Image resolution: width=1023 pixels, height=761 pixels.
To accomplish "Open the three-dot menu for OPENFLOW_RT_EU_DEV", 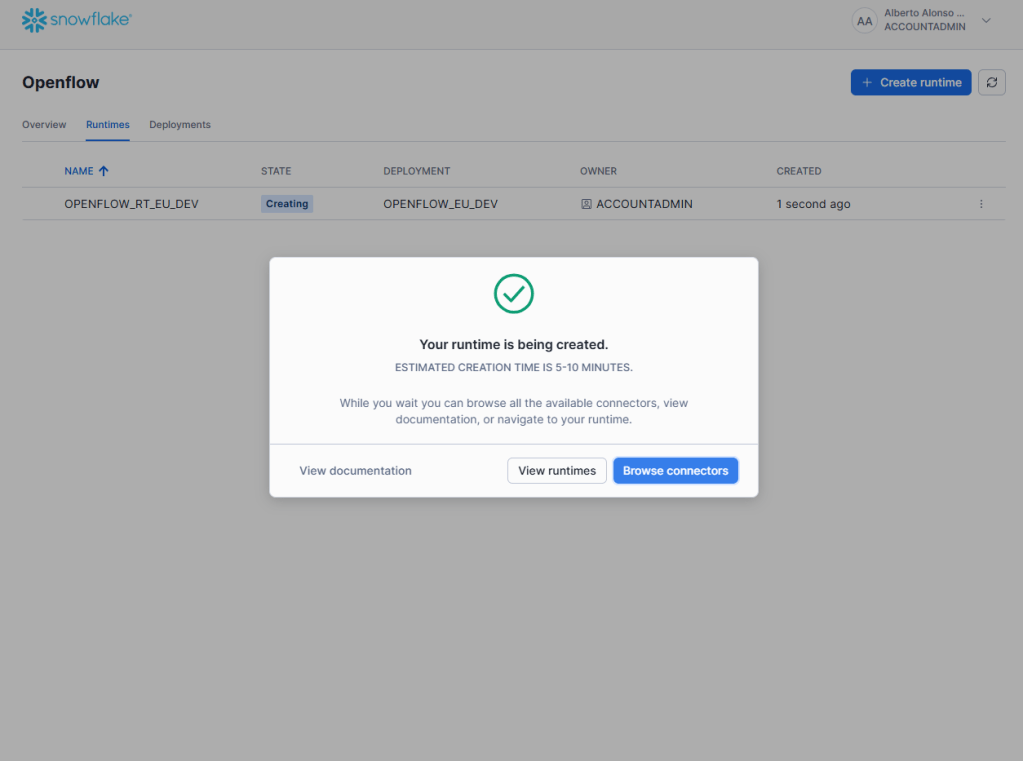I will pos(981,204).
